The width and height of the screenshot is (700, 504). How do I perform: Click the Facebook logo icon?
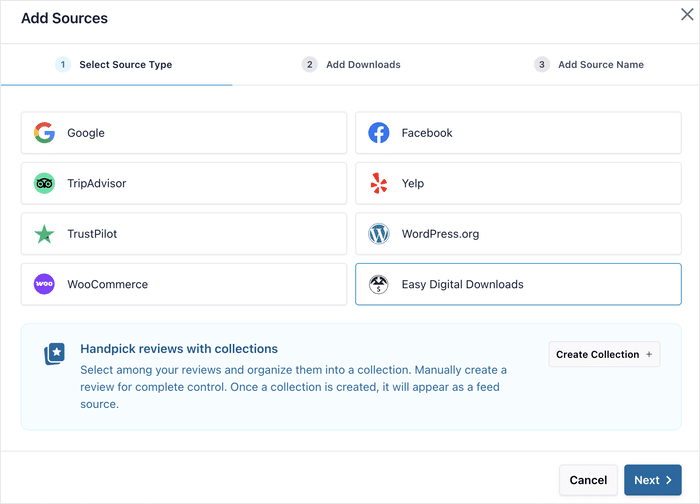(379, 133)
